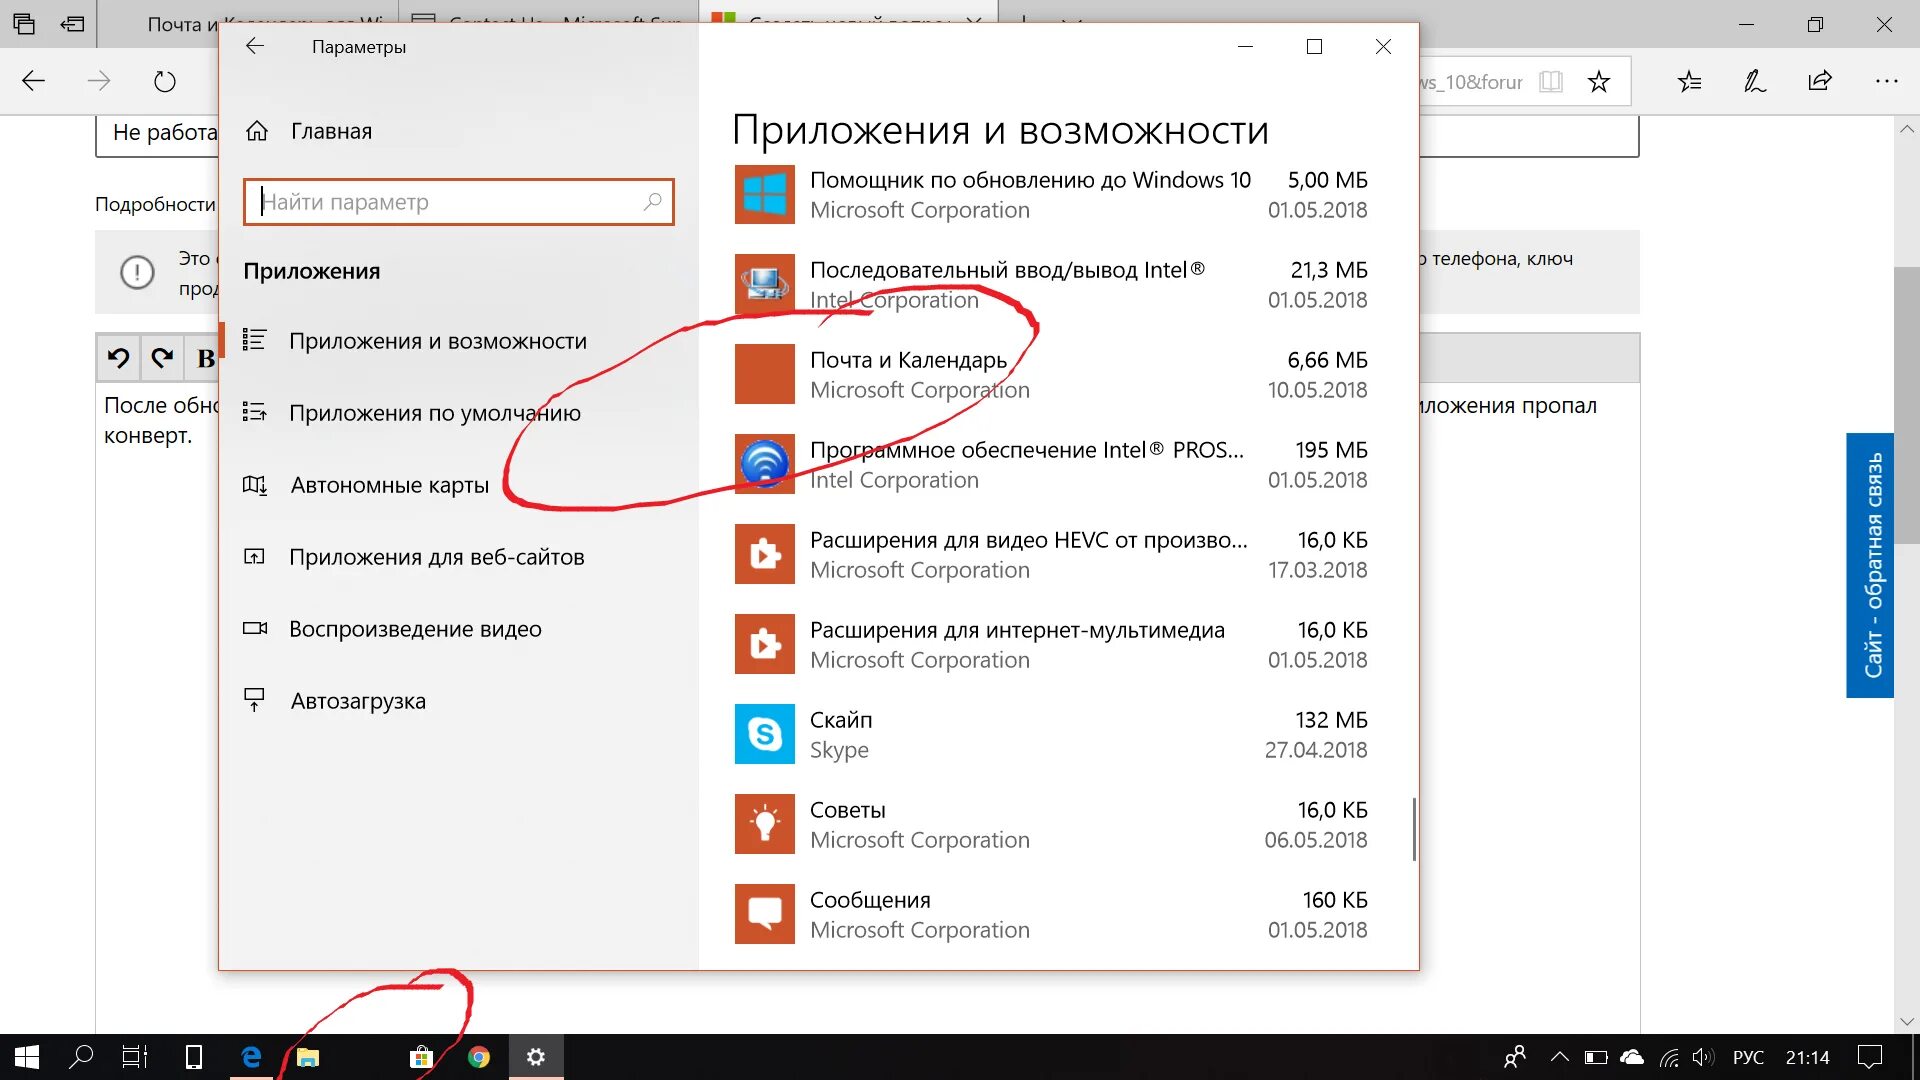Image resolution: width=1920 pixels, height=1080 pixels.
Task: Go back in the Settings window
Action: click(254, 46)
